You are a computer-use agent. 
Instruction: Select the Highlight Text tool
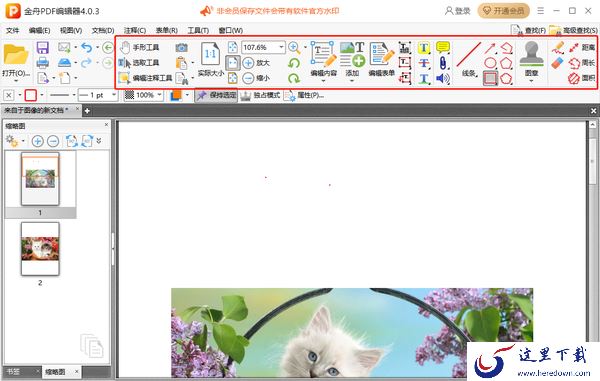[x=424, y=48]
